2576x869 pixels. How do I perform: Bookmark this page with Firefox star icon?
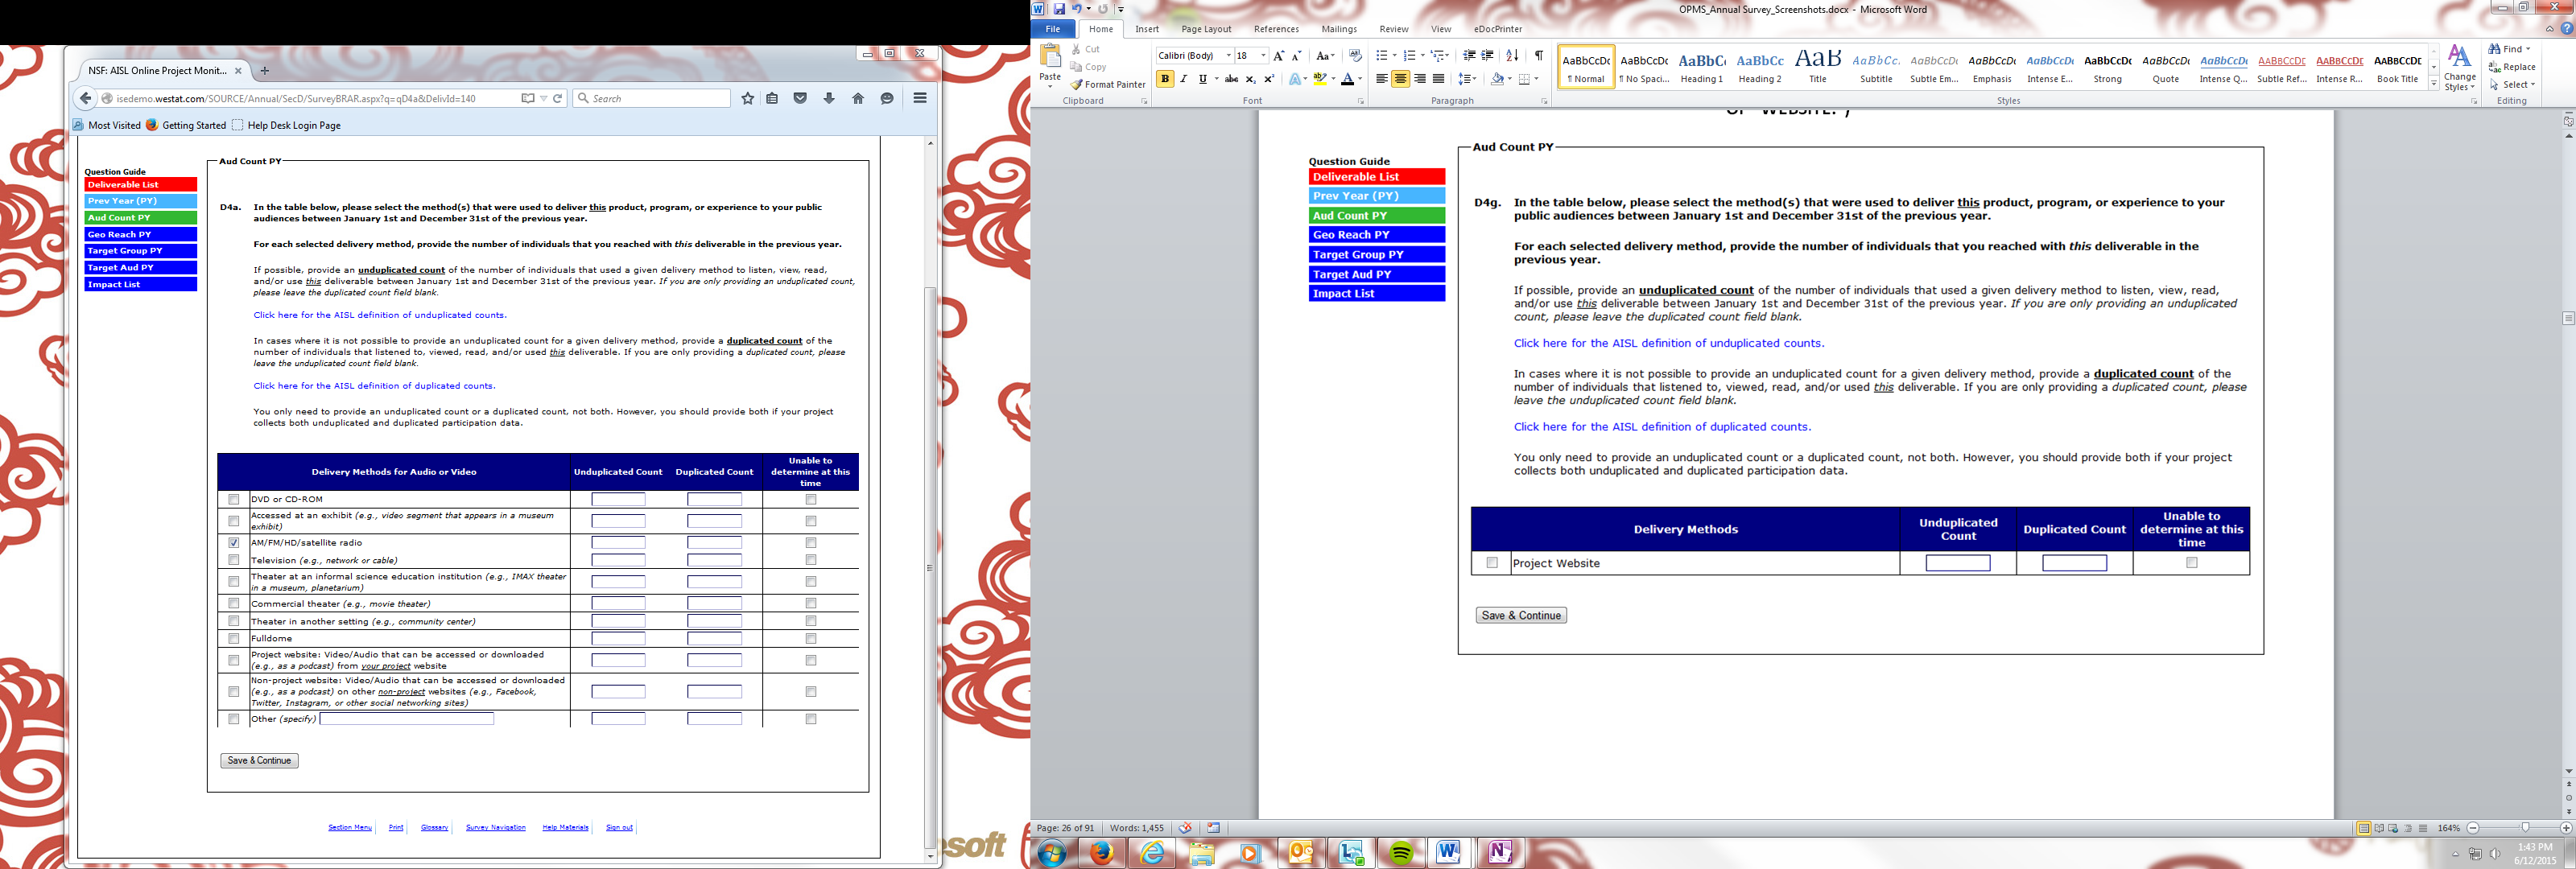(747, 98)
